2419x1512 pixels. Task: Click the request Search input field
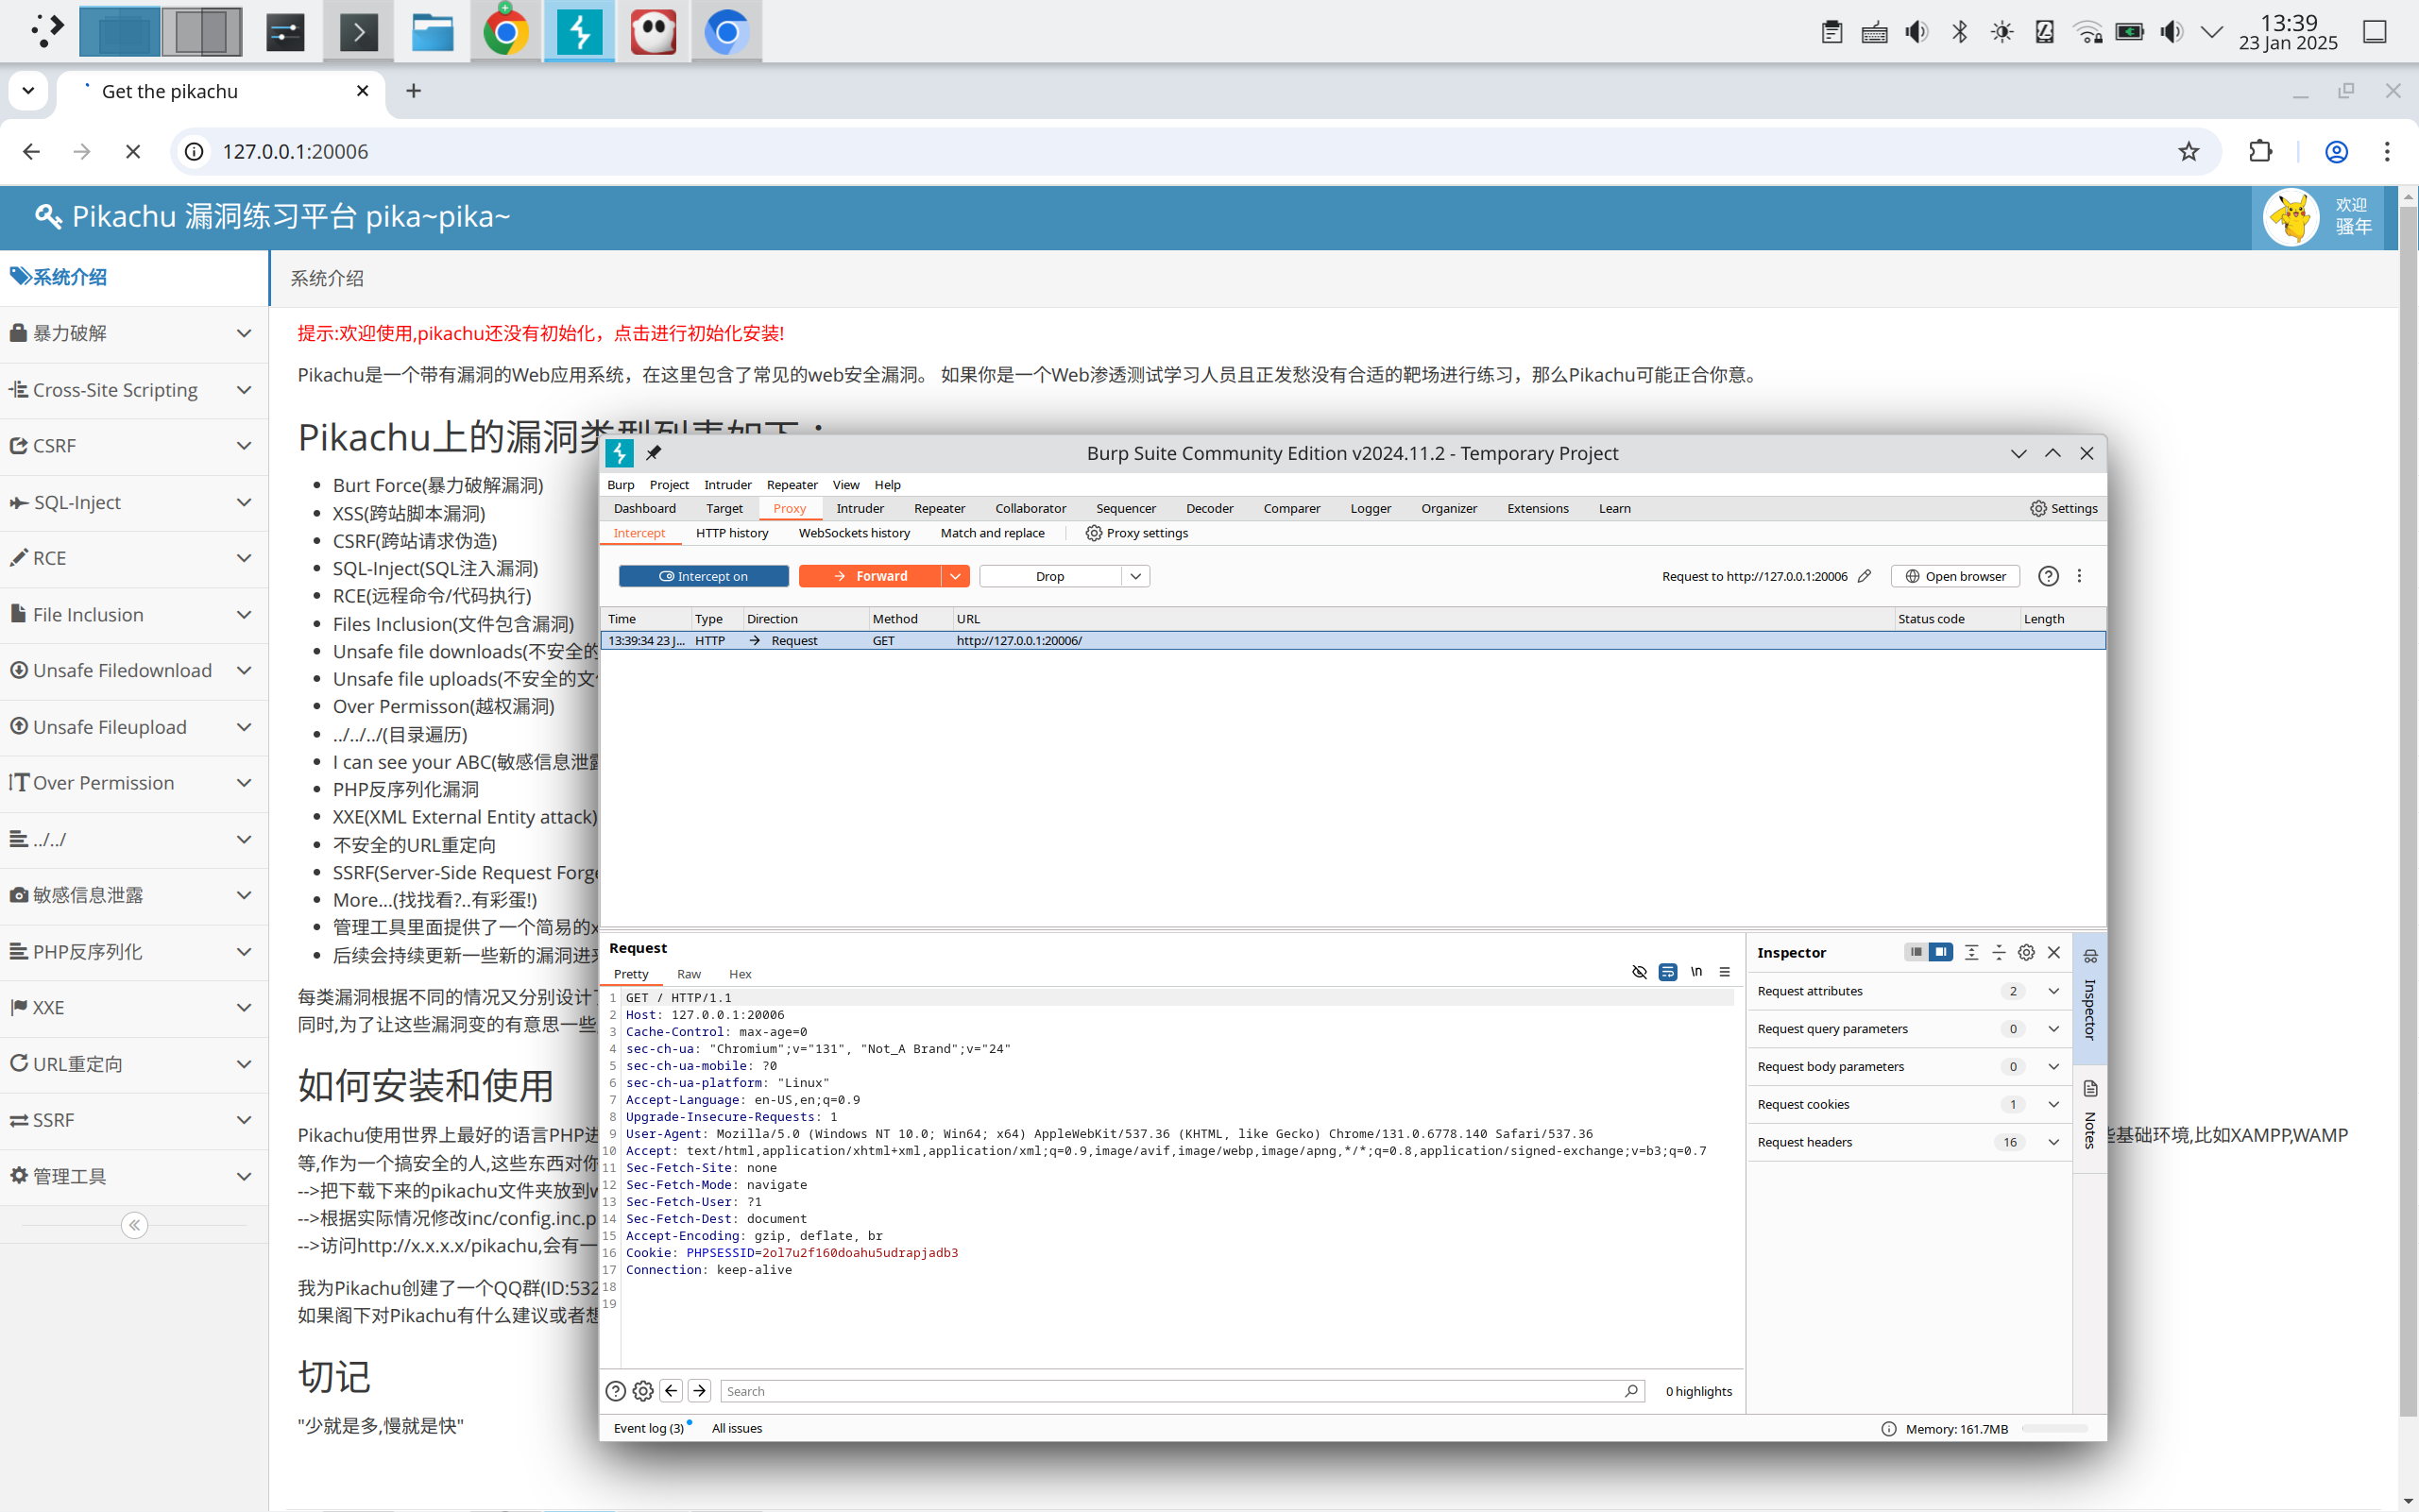(1170, 1391)
